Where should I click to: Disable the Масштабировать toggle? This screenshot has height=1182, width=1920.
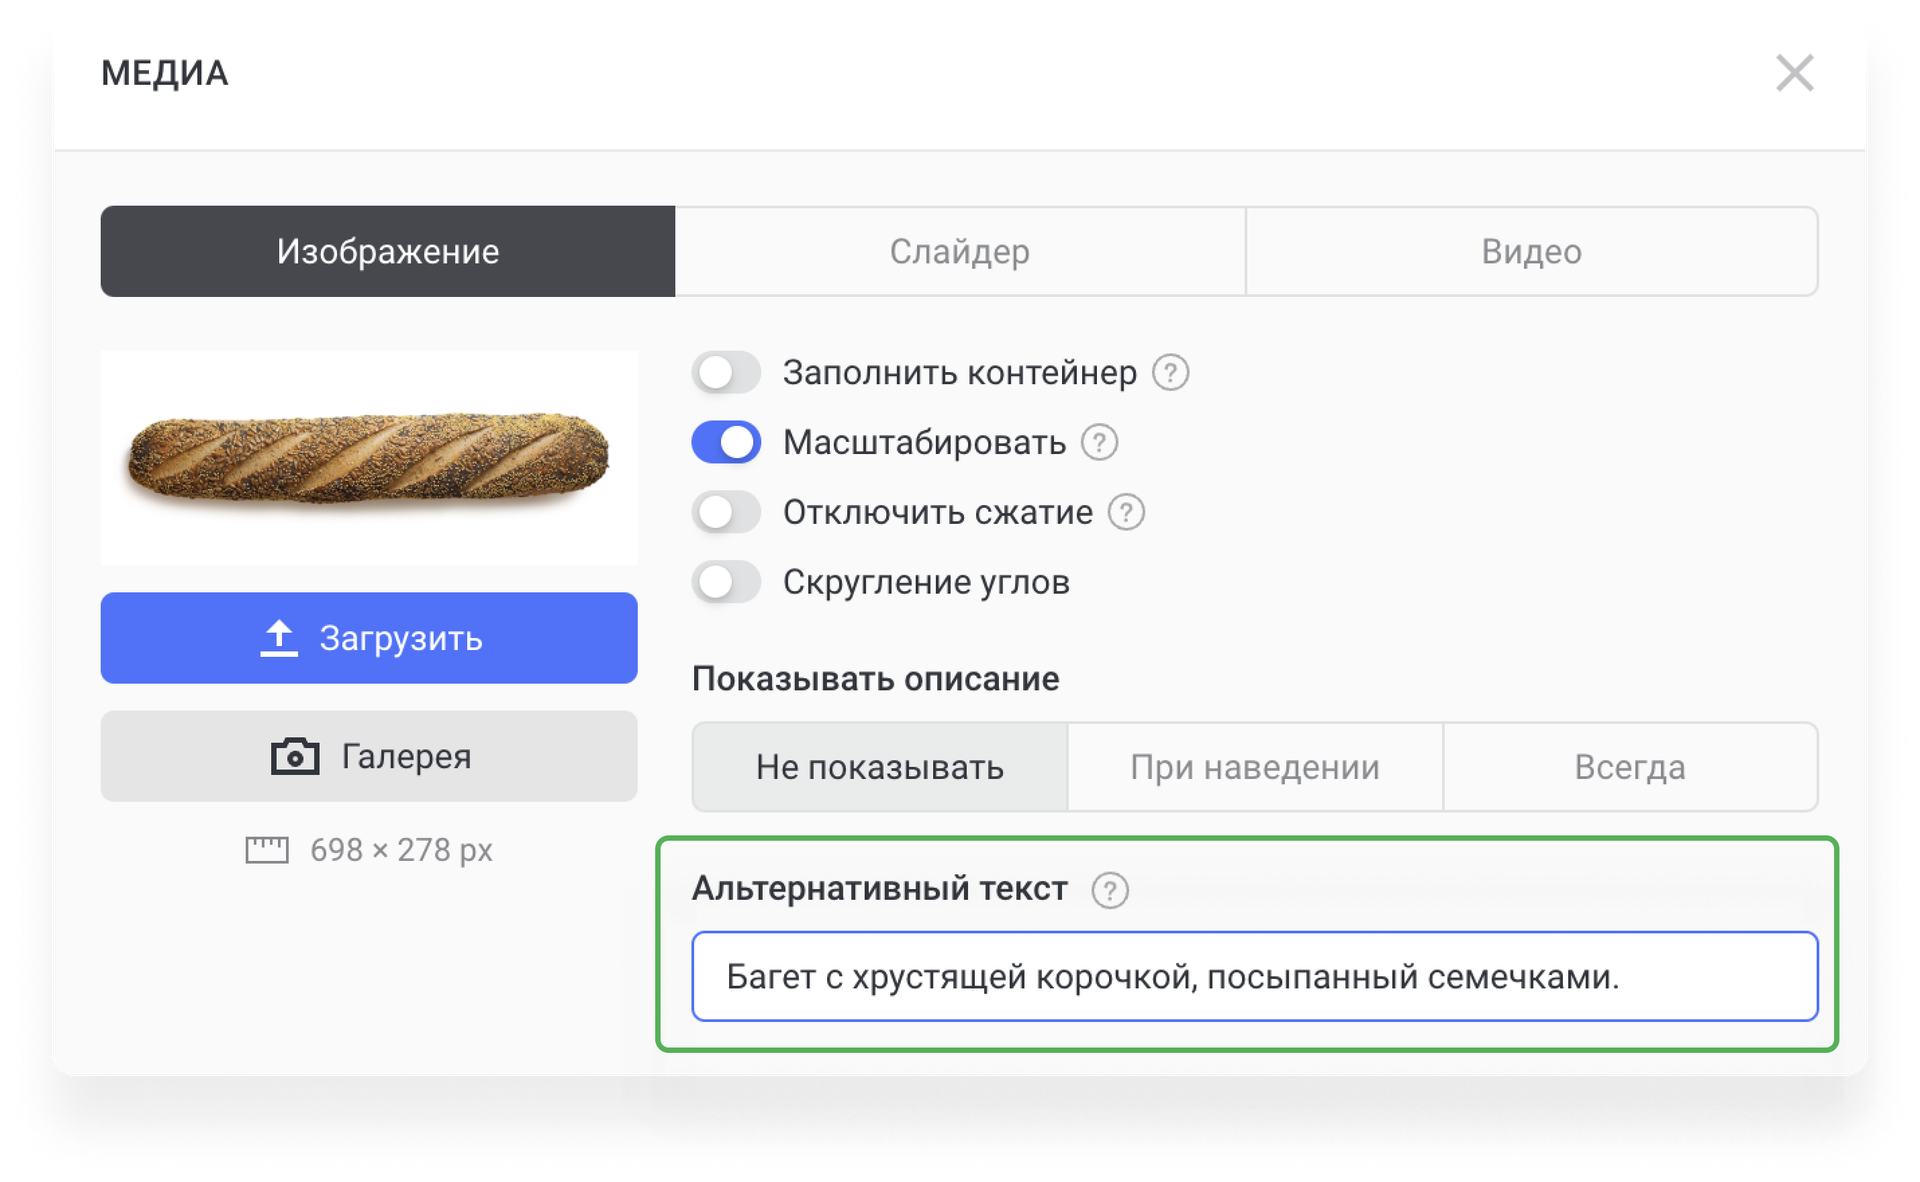[727, 442]
